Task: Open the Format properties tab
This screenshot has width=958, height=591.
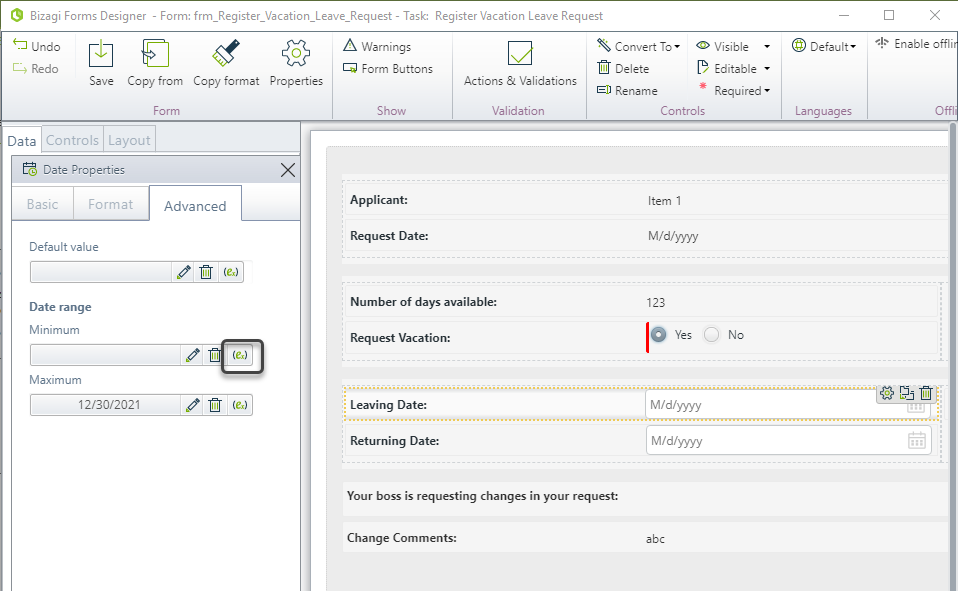Action: 110,204
